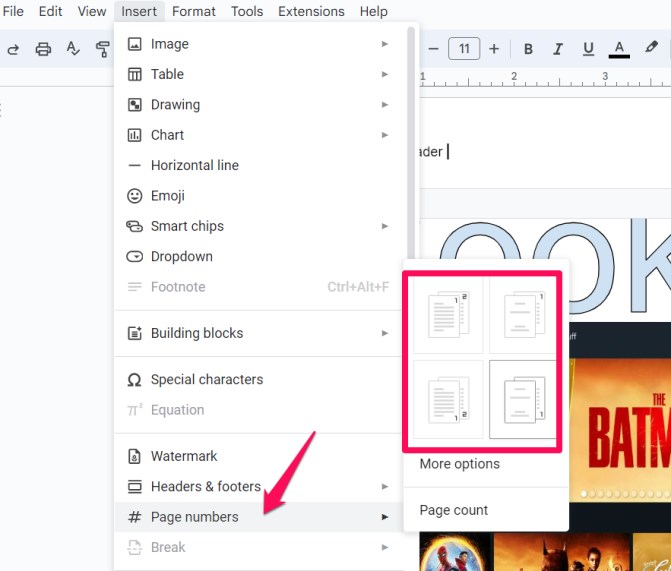671x571 pixels.
Task: Choose Watermark from Insert menu
Action: point(259,456)
